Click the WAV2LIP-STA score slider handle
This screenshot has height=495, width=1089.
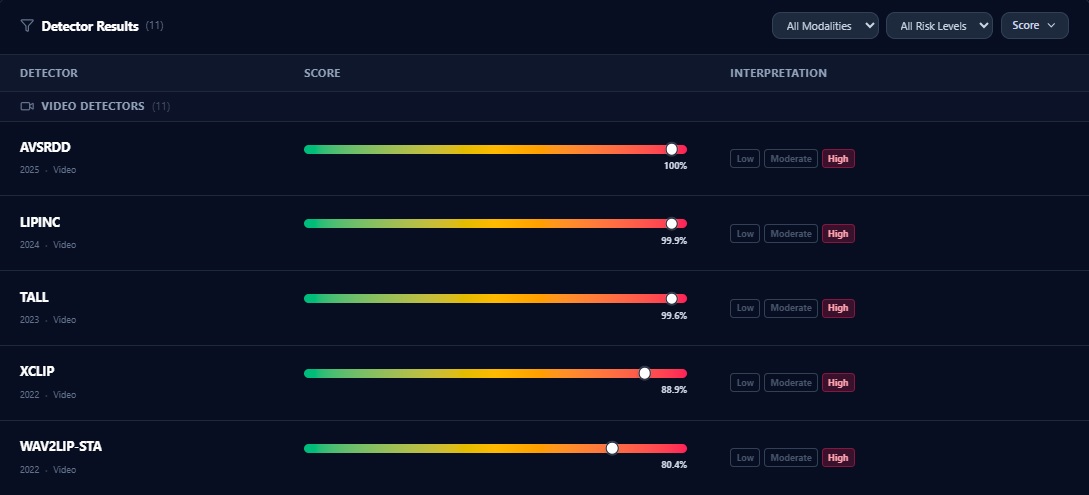[612, 448]
